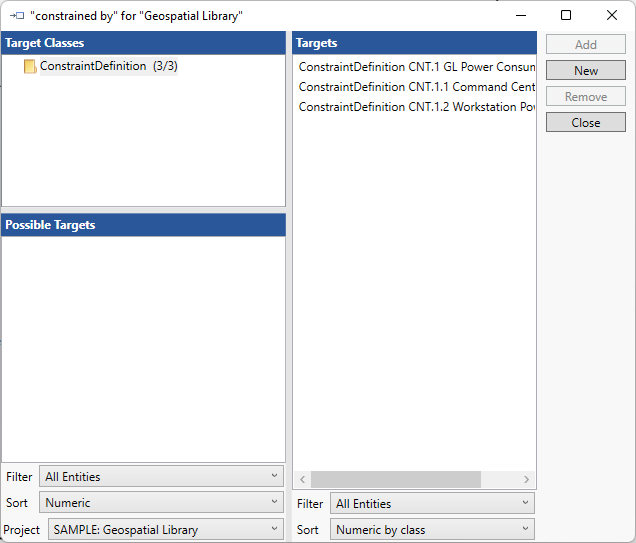Select CNT.1.2 Workstation target

click(x=416, y=107)
